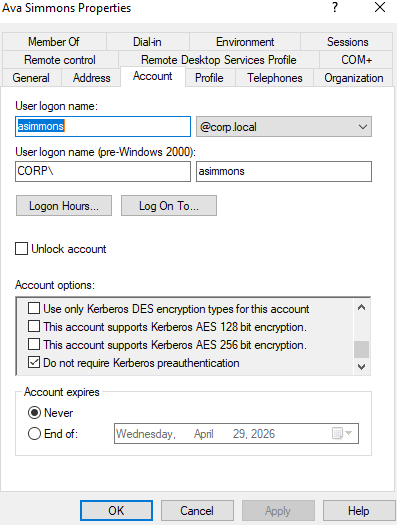
Task: Open the Organization tab
Action: (x=353, y=78)
